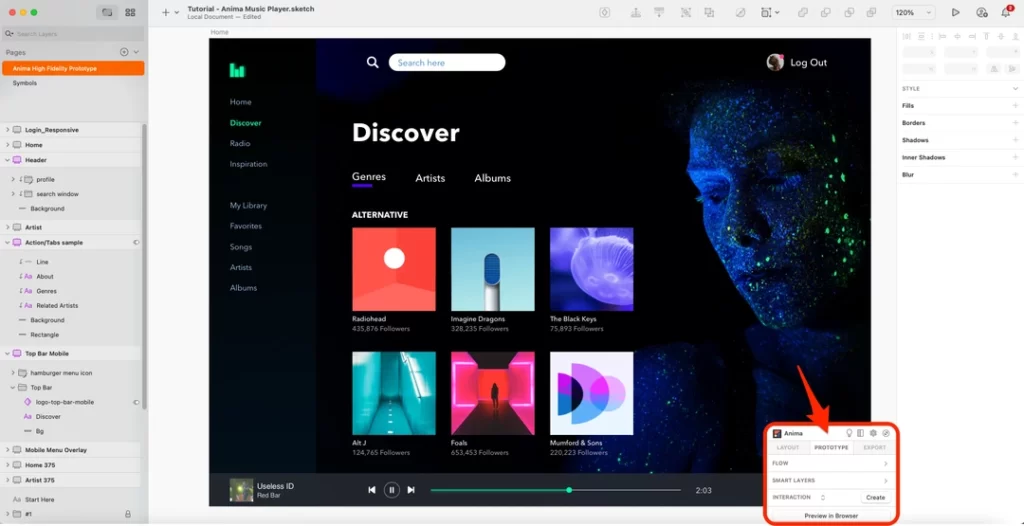1024x526 pixels.
Task: Click the Mumford & Sons album thumbnail
Action: (592, 393)
